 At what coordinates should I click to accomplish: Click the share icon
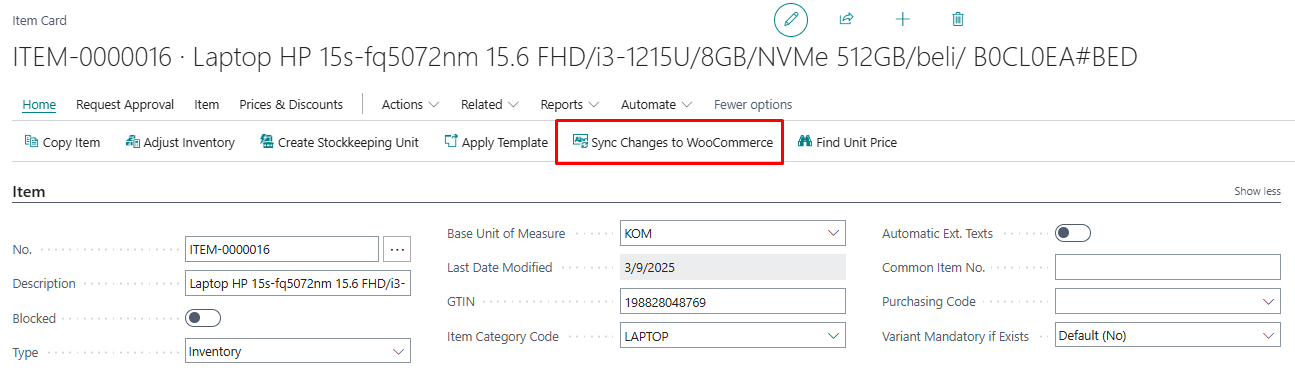click(x=846, y=19)
